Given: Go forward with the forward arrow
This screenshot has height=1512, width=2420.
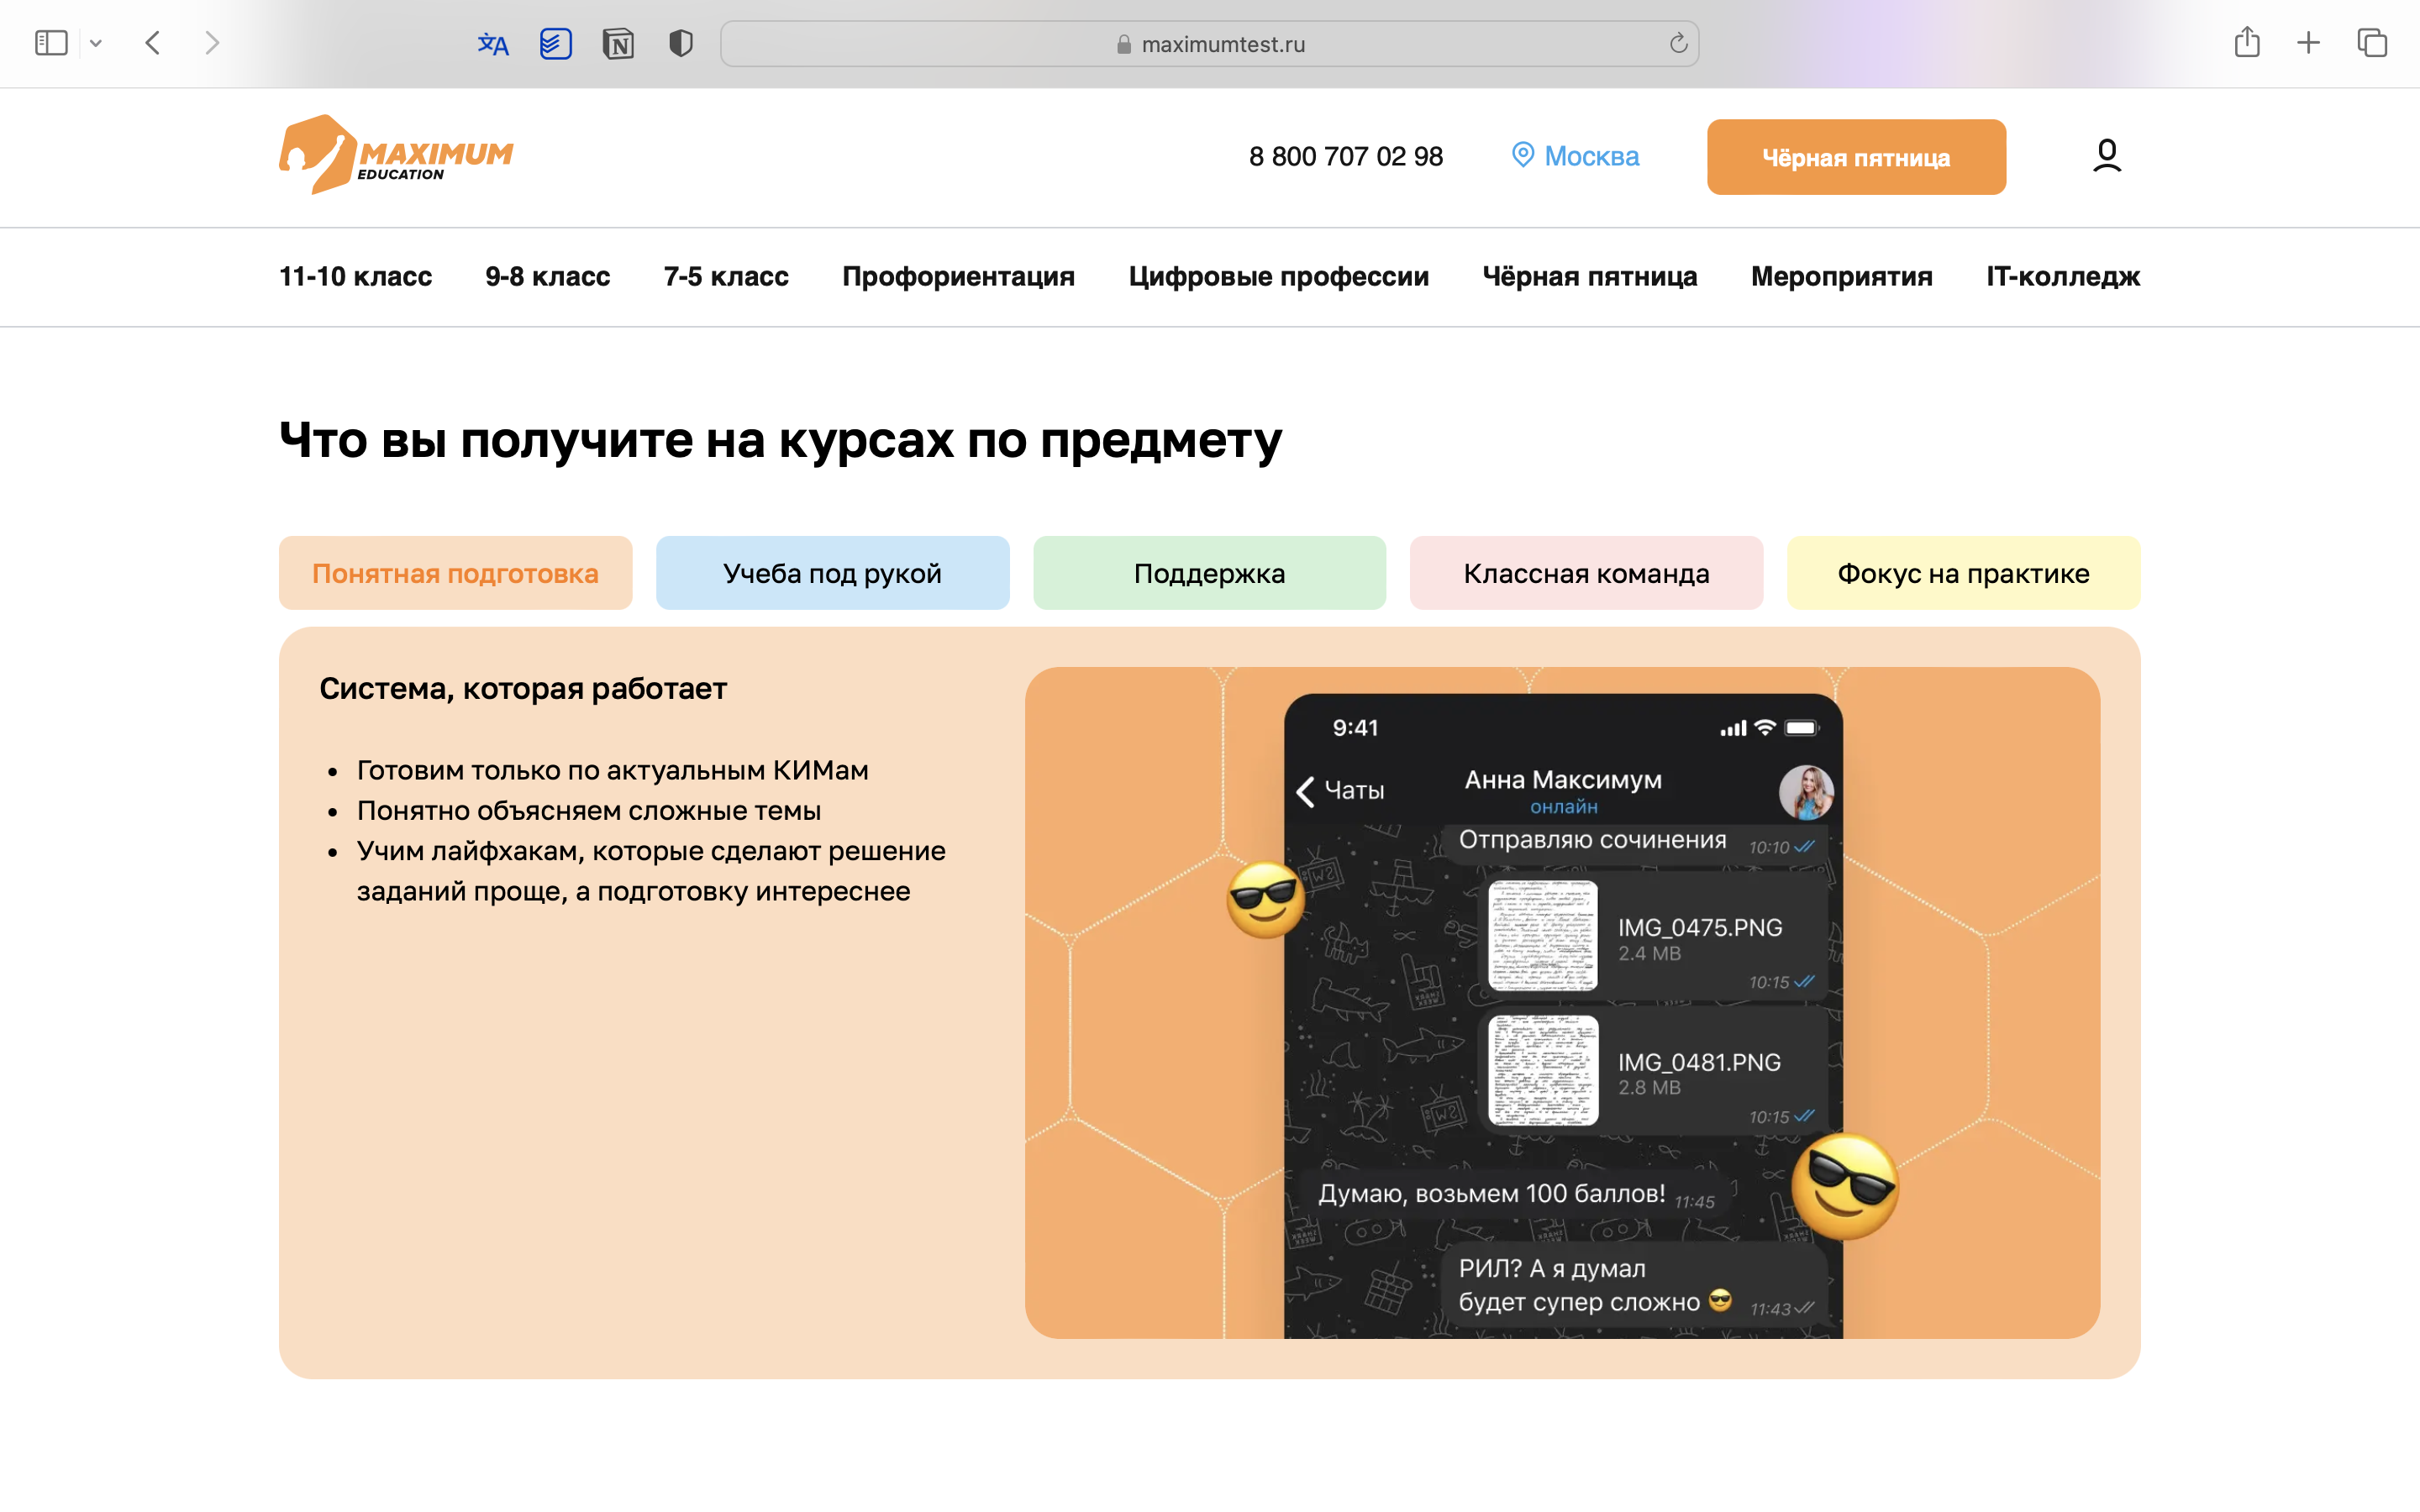Looking at the screenshot, I should coord(212,43).
